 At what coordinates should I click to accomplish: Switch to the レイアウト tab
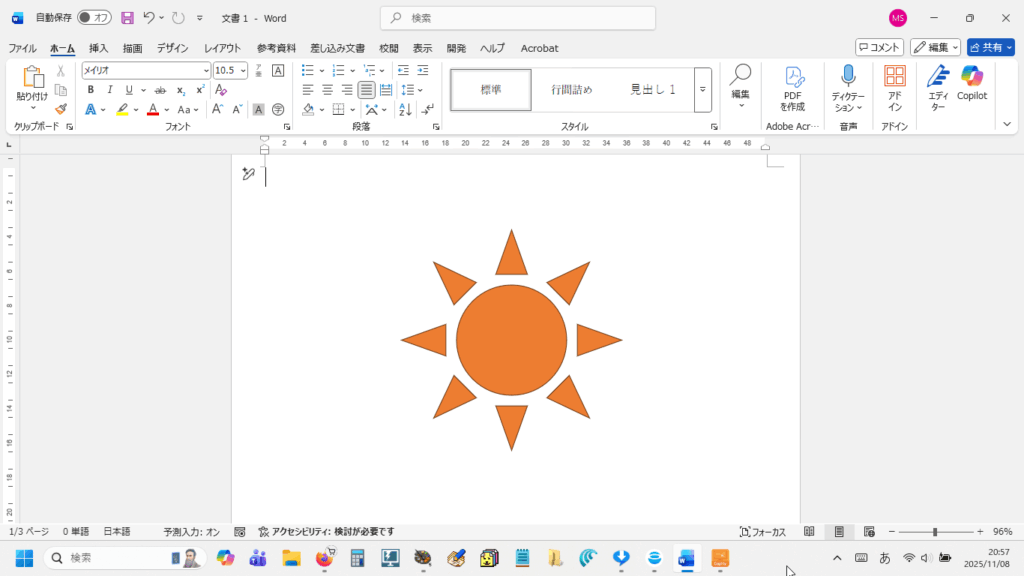(x=222, y=48)
